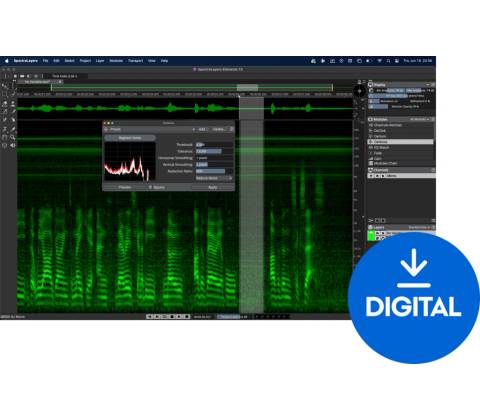Collapse the Layers panel header
This screenshot has height=420, width=480.
click(x=401, y=227)
